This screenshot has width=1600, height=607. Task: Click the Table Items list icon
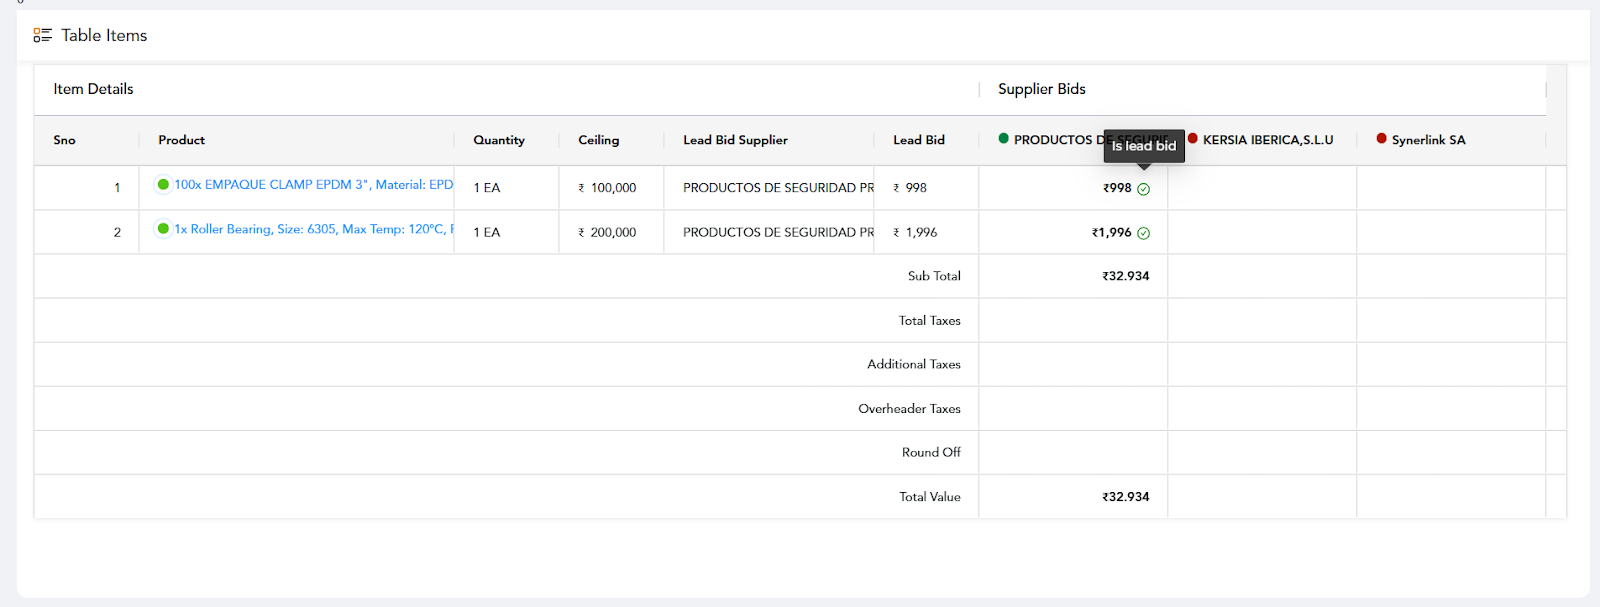(x=42, y=35)
